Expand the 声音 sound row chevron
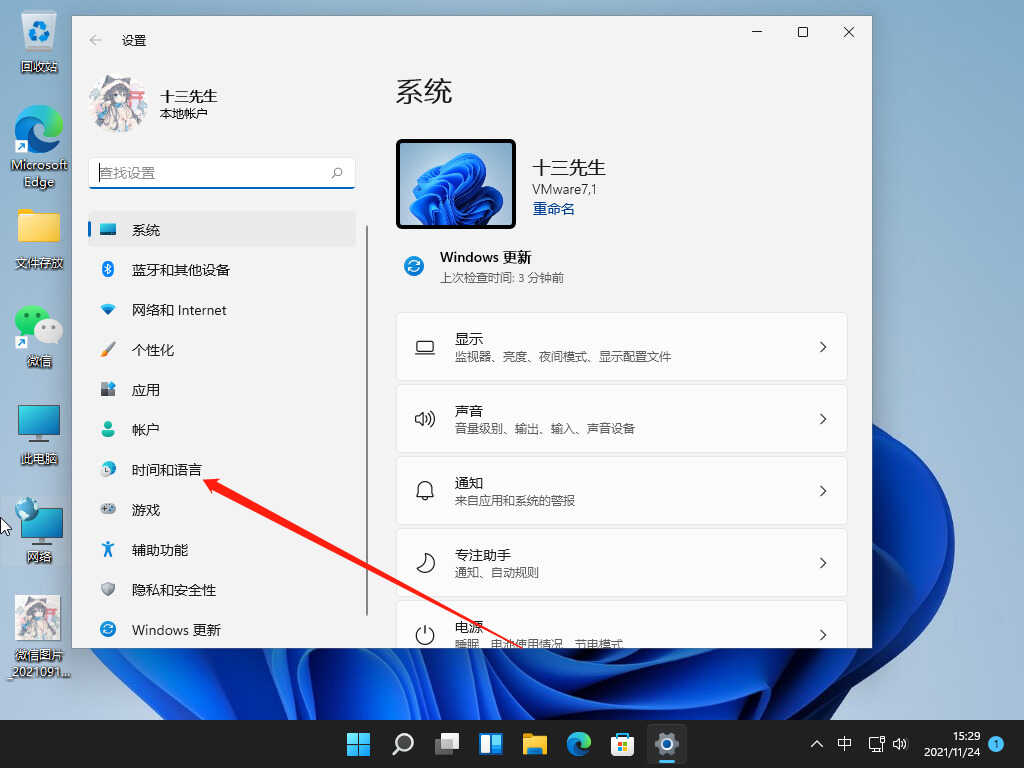This screenshot has height=768, width=1024. [823, 419]
